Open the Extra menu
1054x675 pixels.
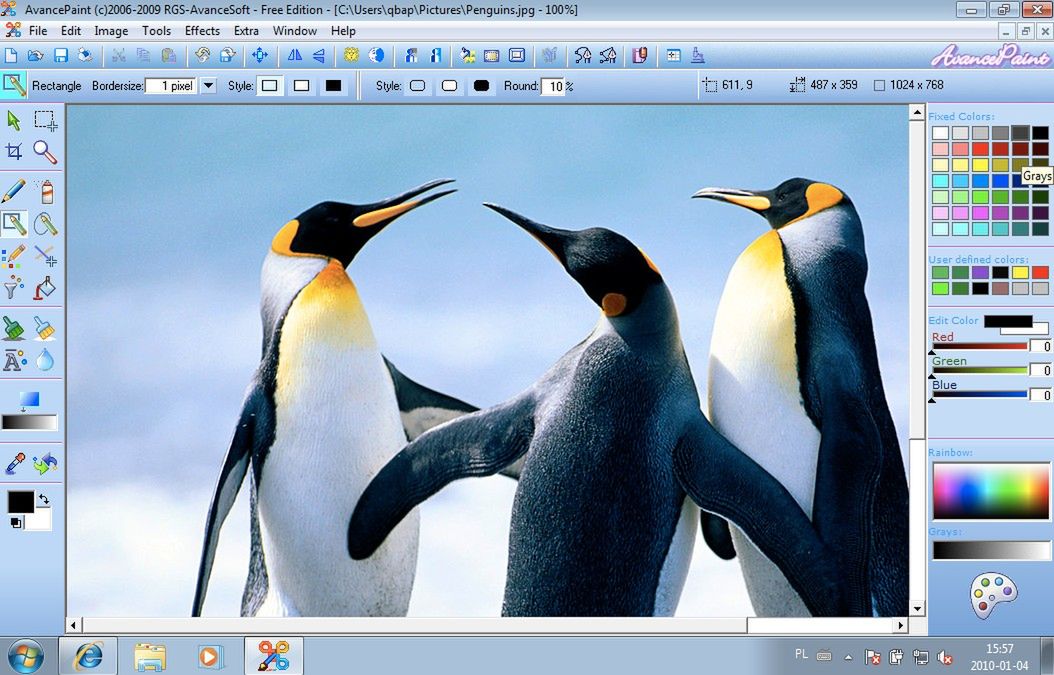point(246,31)
